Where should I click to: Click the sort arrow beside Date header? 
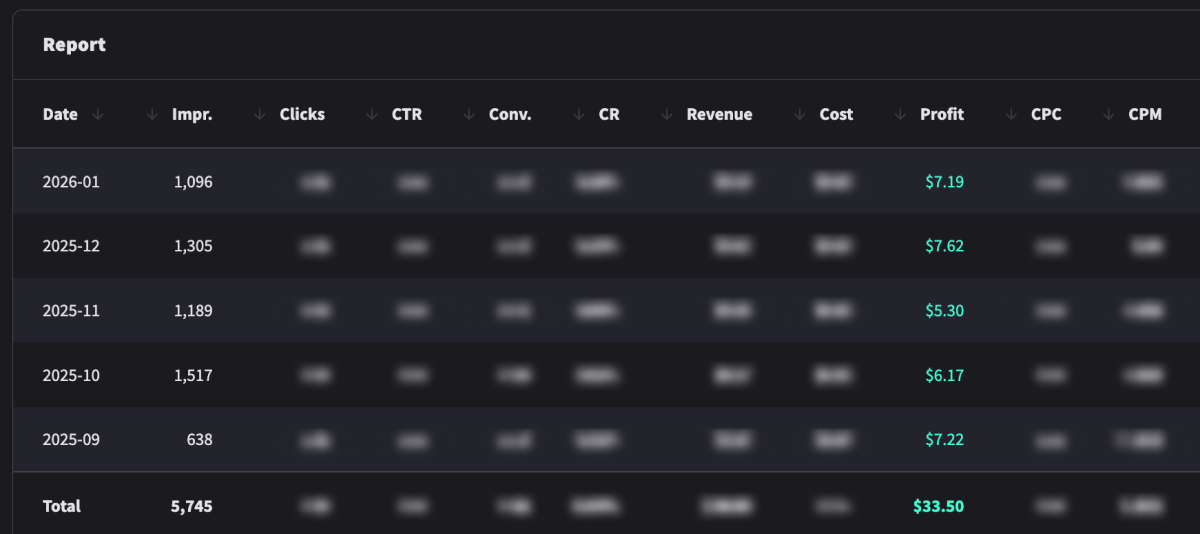(97, 115)
